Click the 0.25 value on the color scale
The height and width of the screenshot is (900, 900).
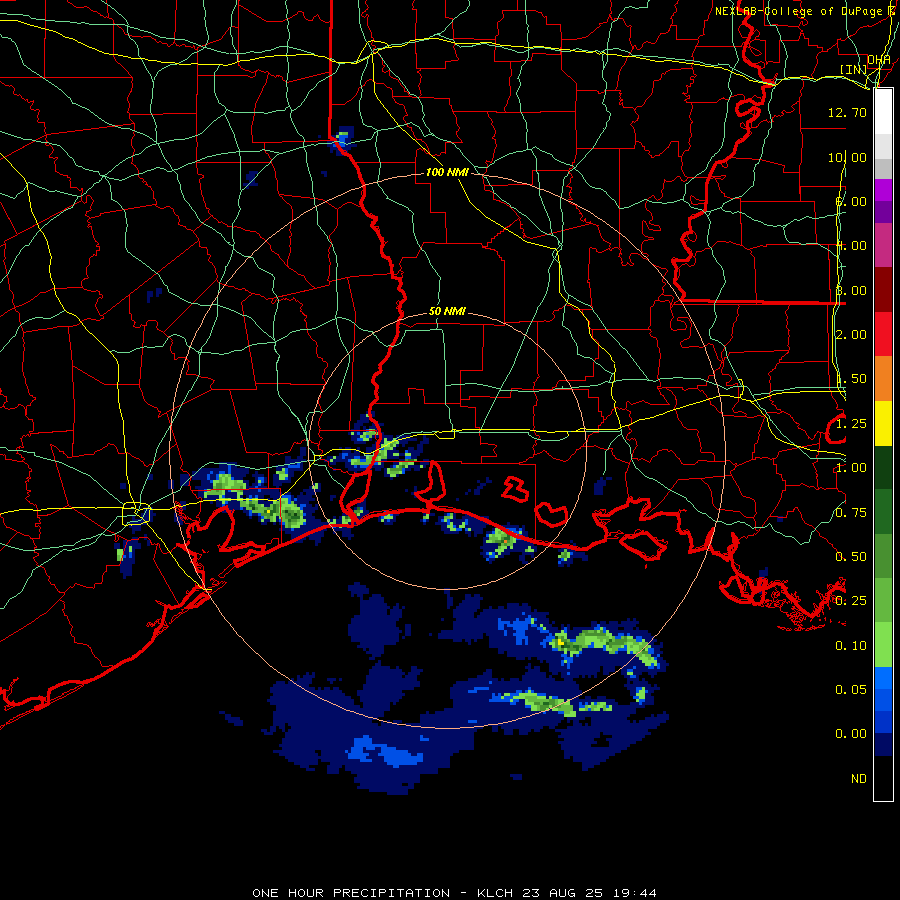(x=851, y=601)
